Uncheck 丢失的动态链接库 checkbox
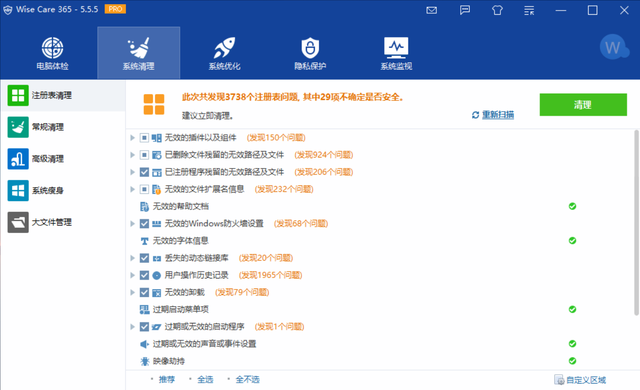 (144, 258)
